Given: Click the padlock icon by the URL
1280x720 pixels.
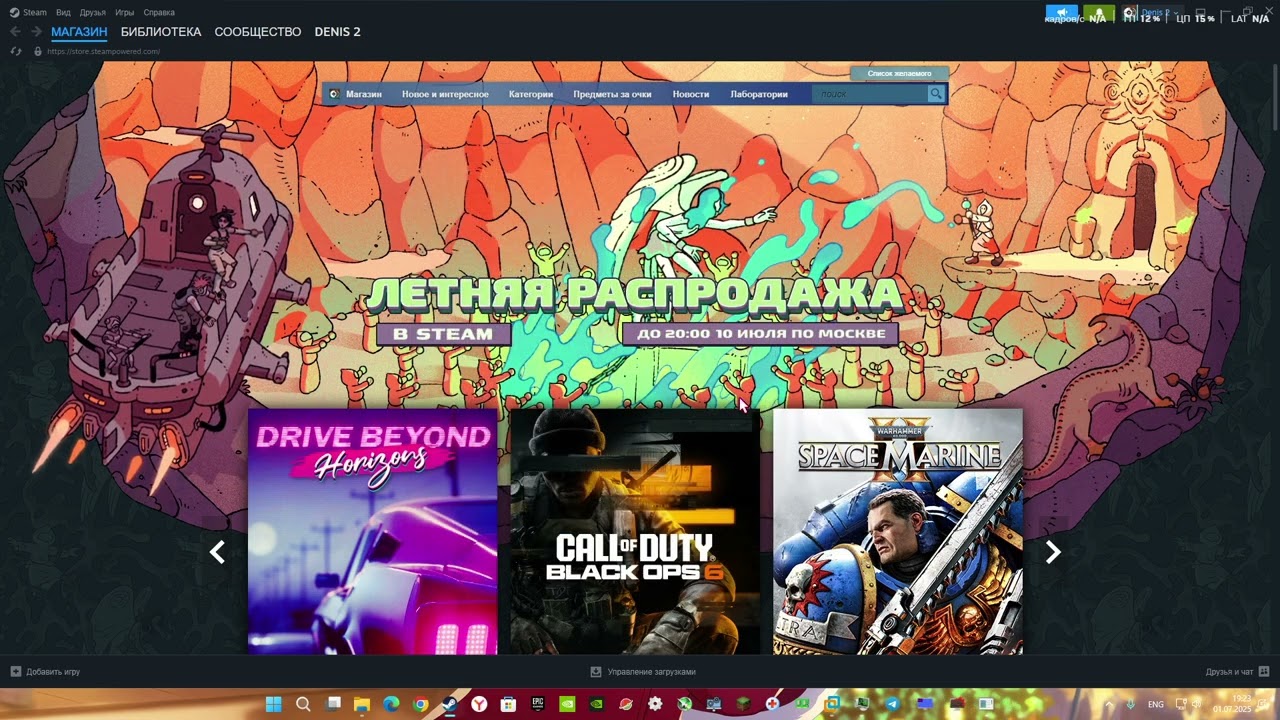Looking at the screenshot, I should [x=38, y=51].
